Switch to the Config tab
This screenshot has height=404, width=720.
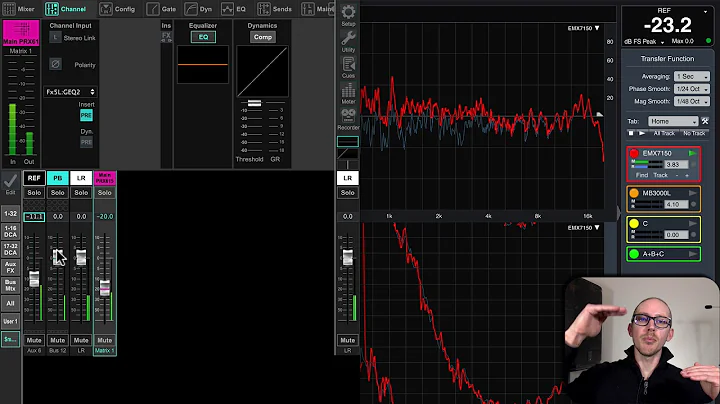[x=118, y=9]
